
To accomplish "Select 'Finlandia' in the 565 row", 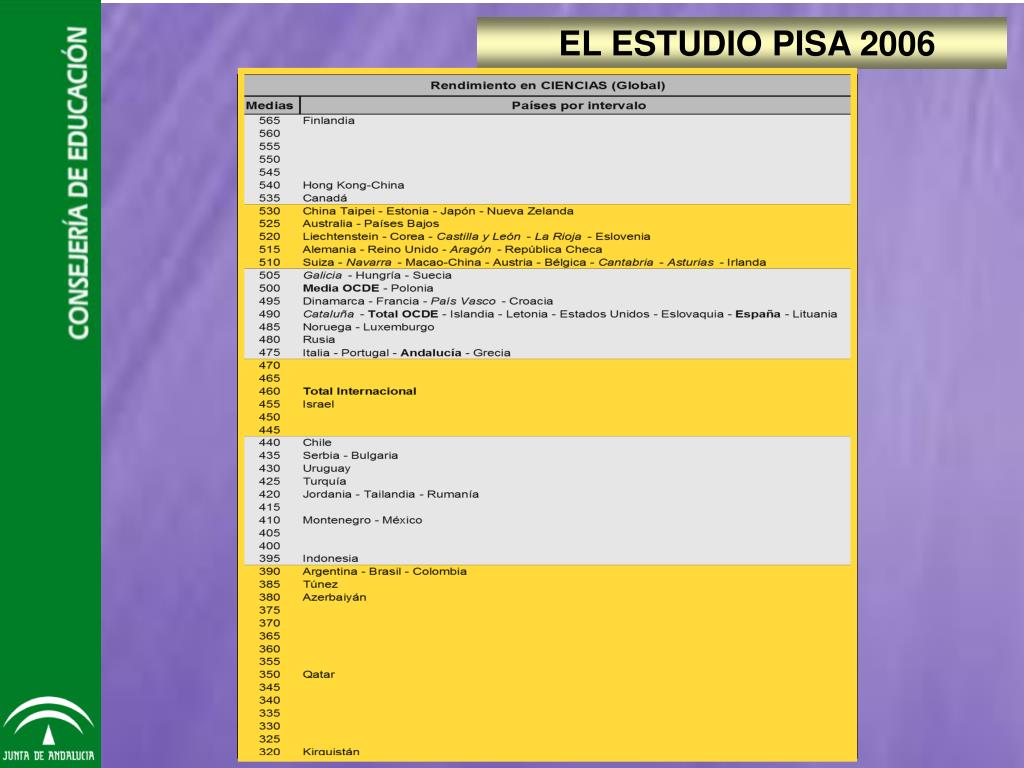I will pos(328,121).
